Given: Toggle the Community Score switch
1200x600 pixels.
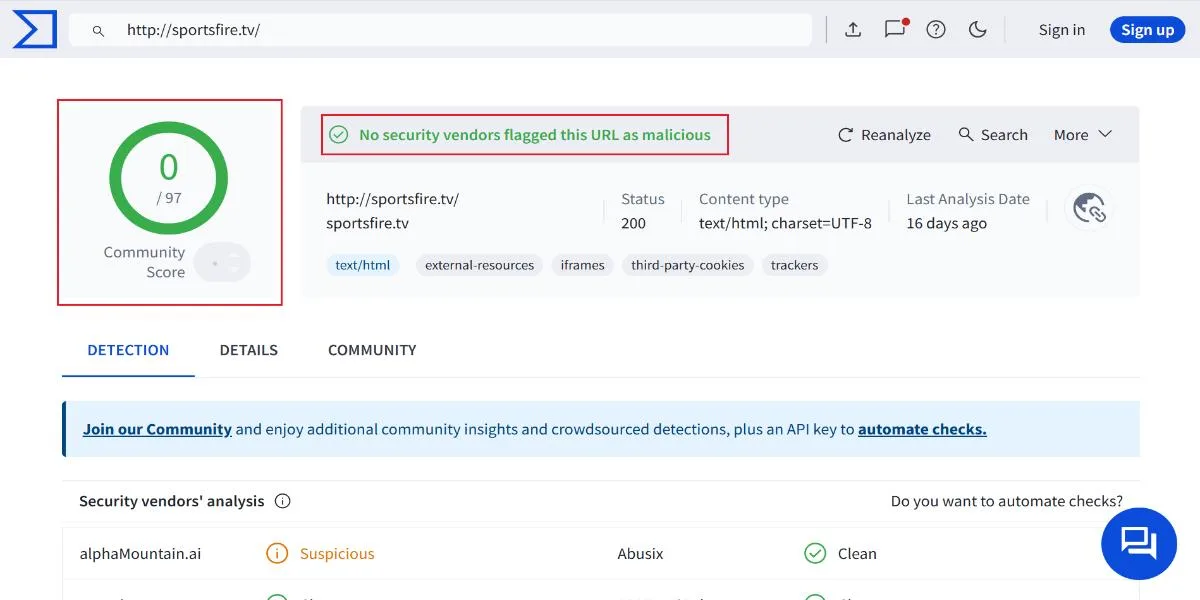Looking at the screenshot, I should click(222, 263).
